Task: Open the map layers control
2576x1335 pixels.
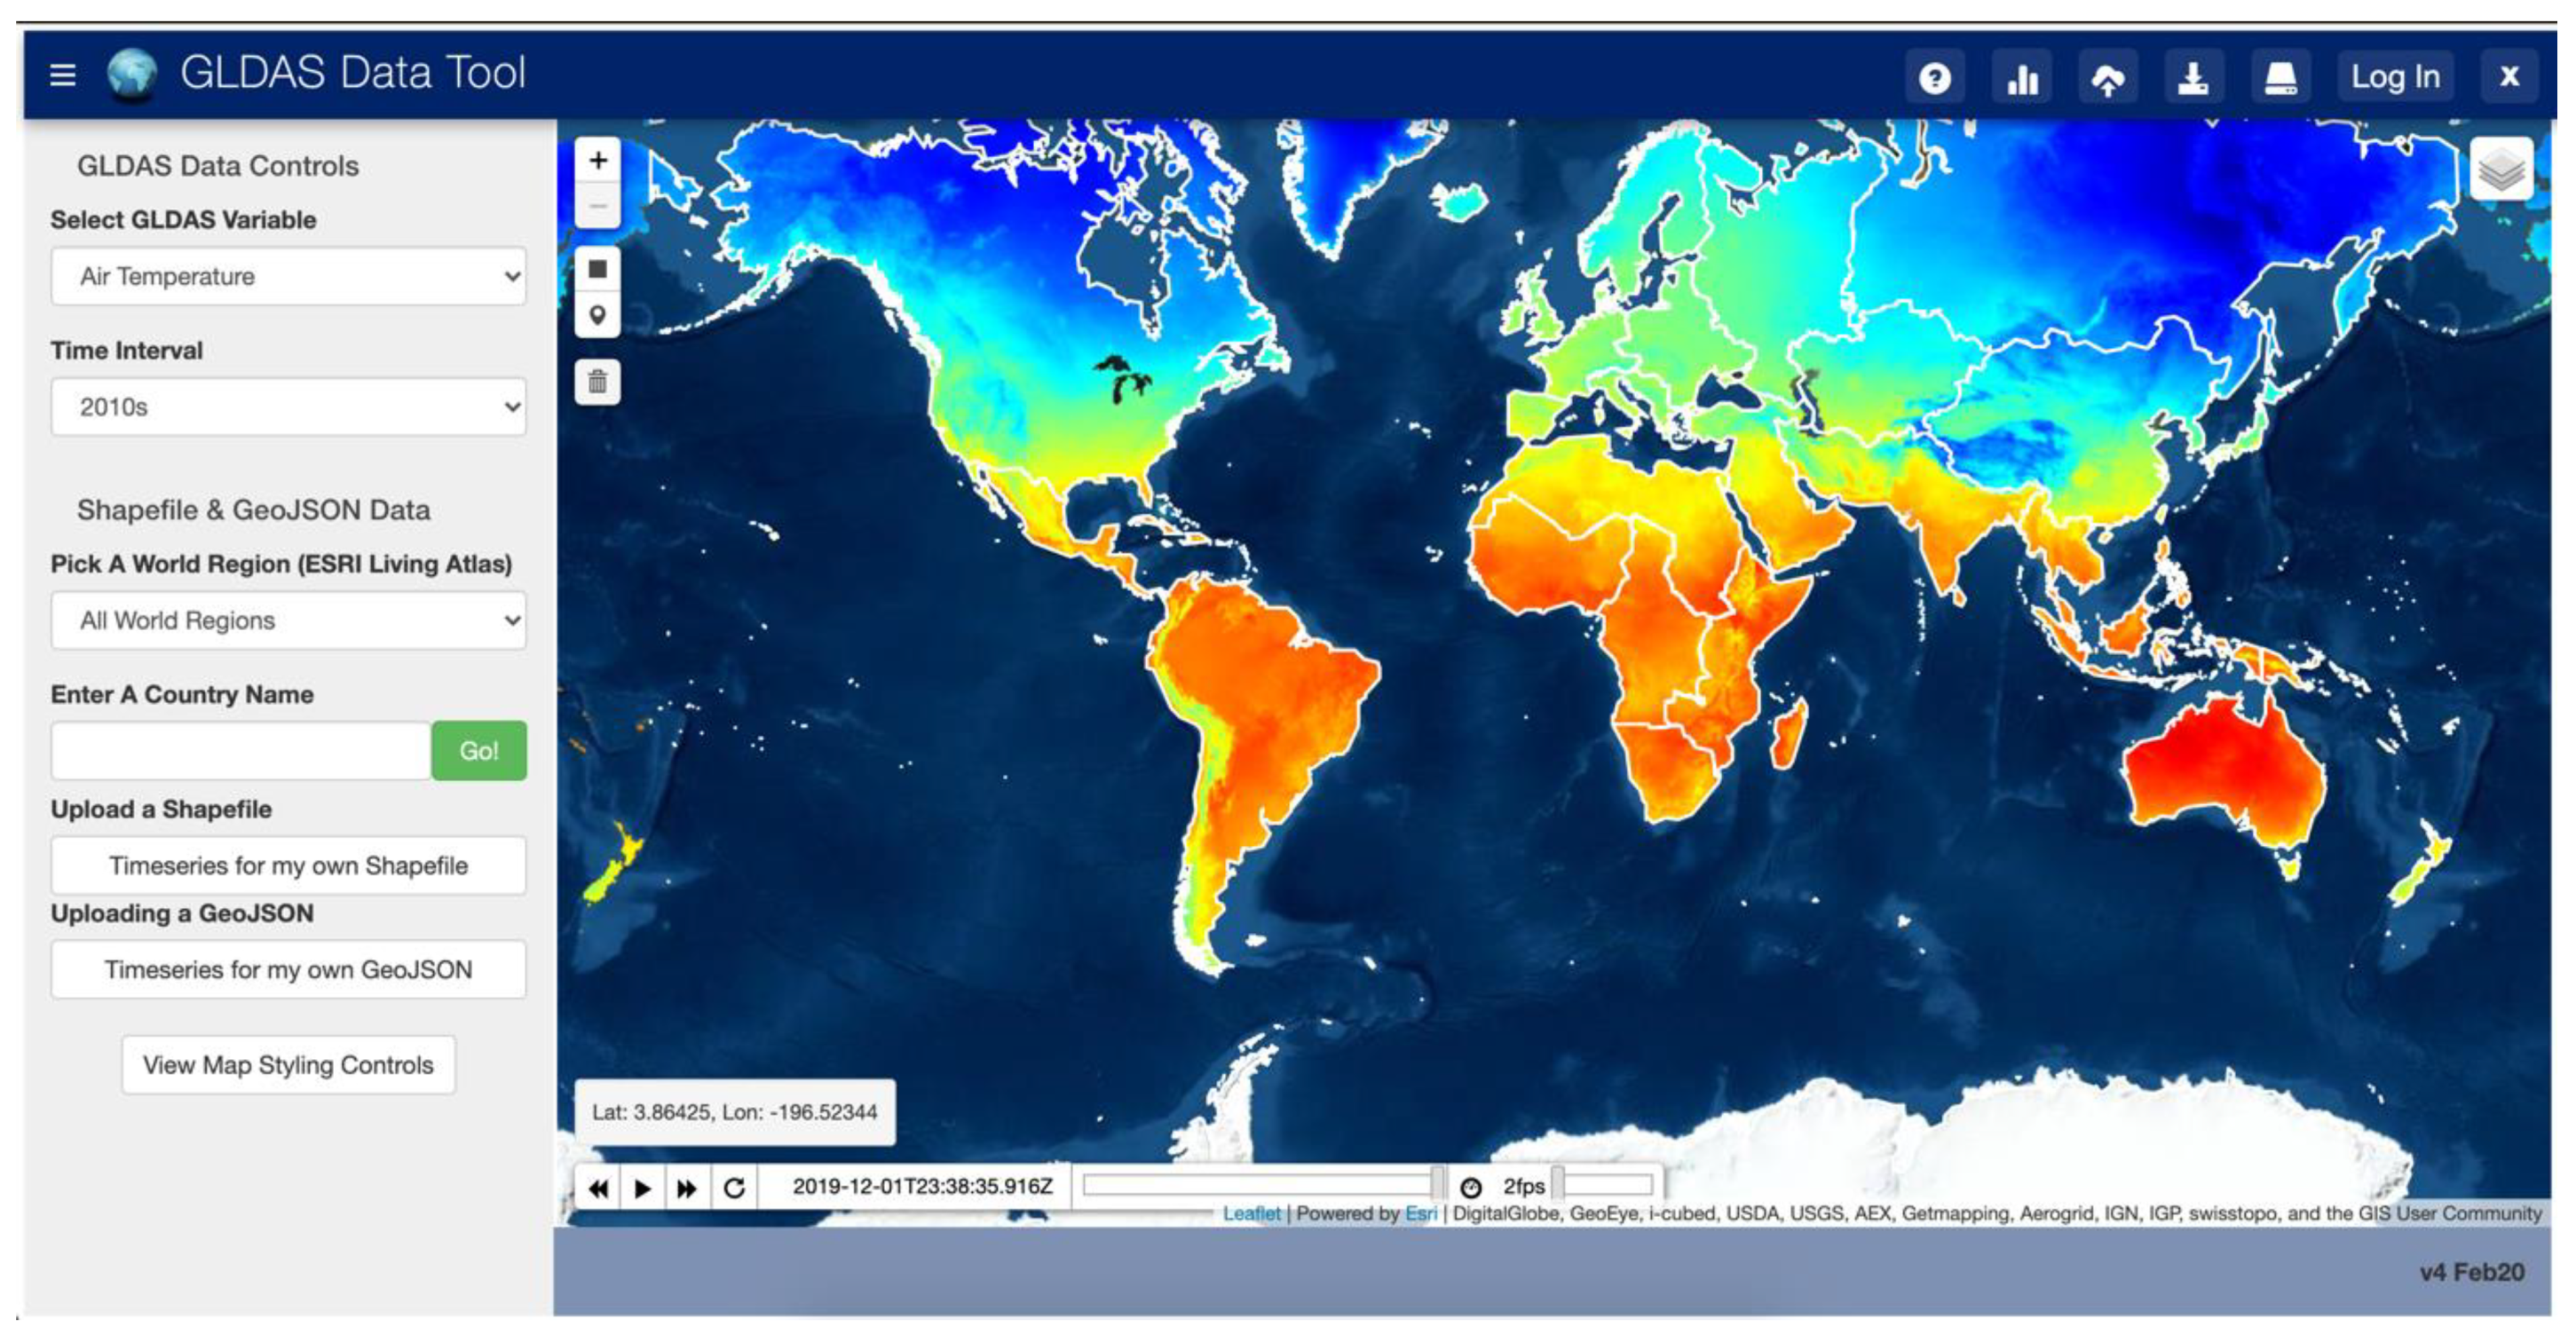Action: click(x=2501, y=169)
